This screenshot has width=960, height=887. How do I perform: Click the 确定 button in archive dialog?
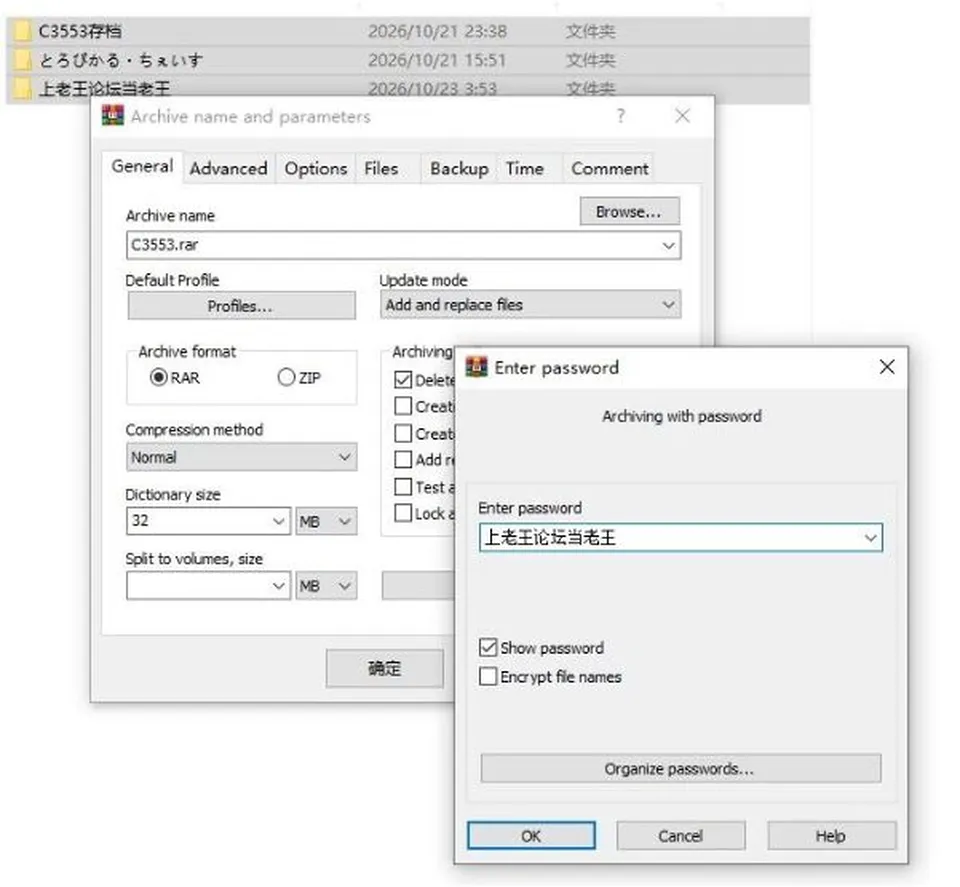tap(384, 668)
